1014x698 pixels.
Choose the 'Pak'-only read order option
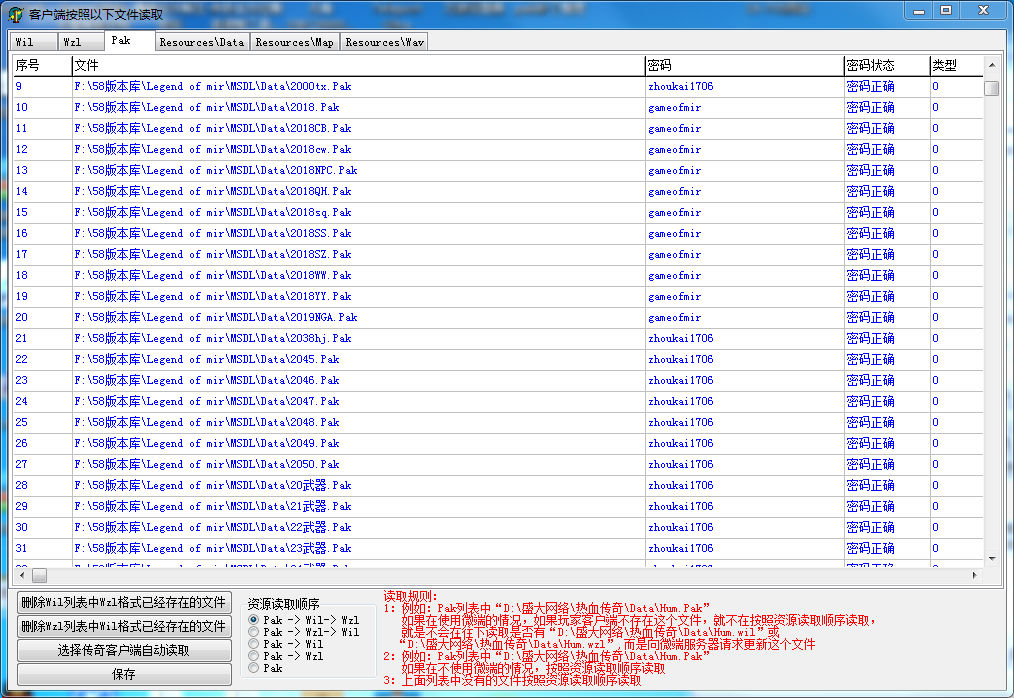point(254,668)
